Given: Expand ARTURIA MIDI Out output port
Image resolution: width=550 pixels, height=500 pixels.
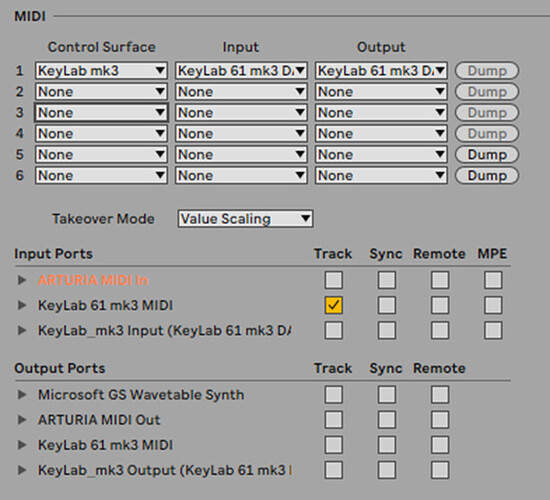Looking at the screenshot, I should (x=22, y=420).
